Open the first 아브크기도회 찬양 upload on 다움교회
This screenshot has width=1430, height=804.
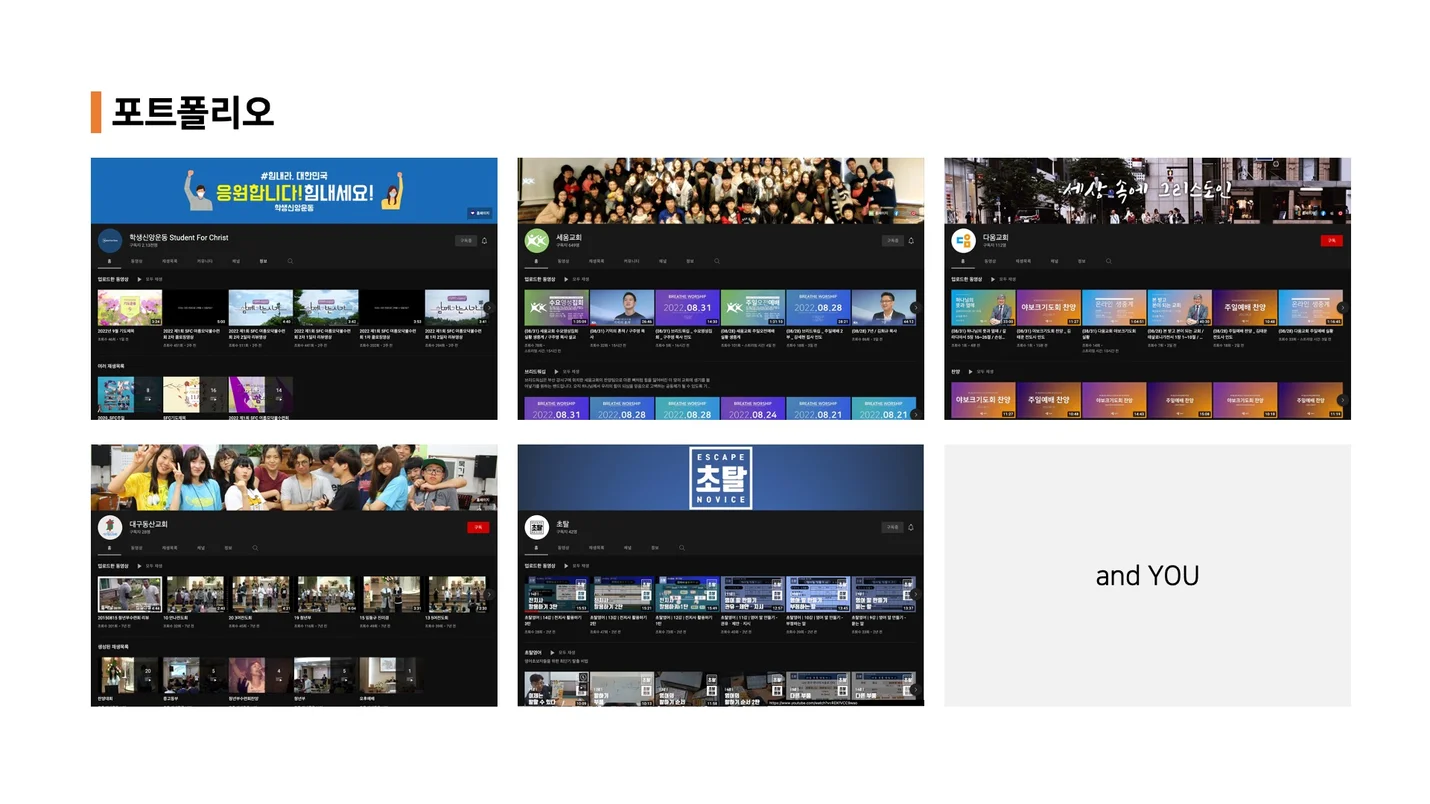tap(1048, 308)
